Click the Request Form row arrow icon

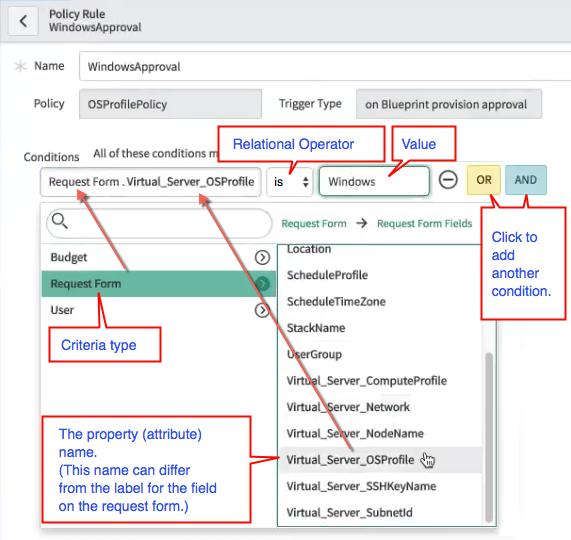tap(263, 284)
